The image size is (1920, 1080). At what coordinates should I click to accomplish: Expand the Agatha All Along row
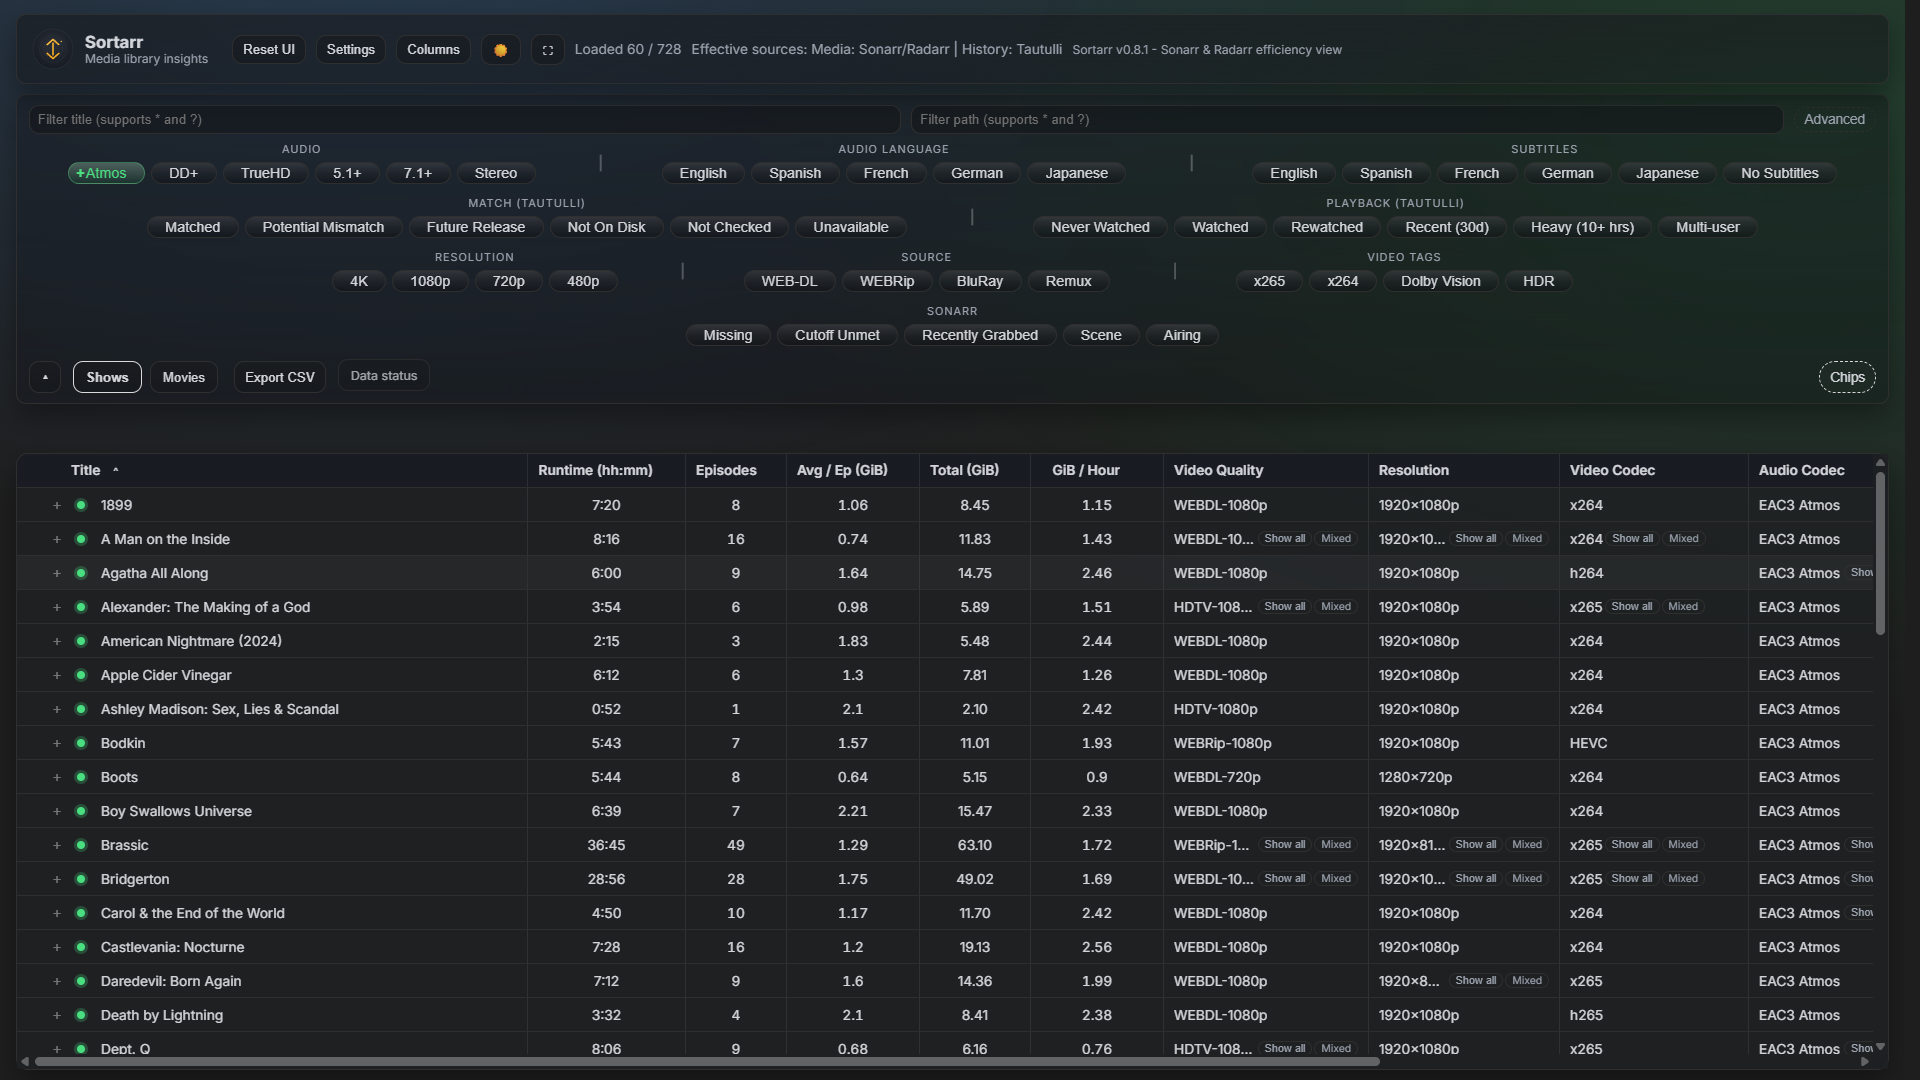click(x=57, y=573)
